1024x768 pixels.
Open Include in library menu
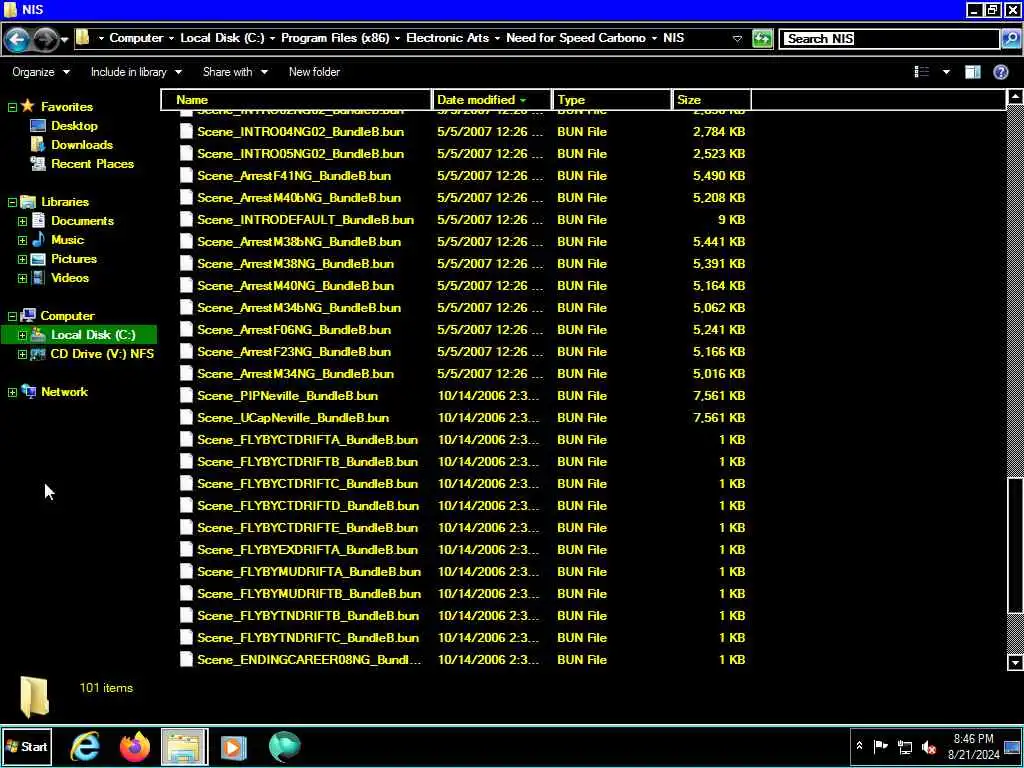point(136,72)
